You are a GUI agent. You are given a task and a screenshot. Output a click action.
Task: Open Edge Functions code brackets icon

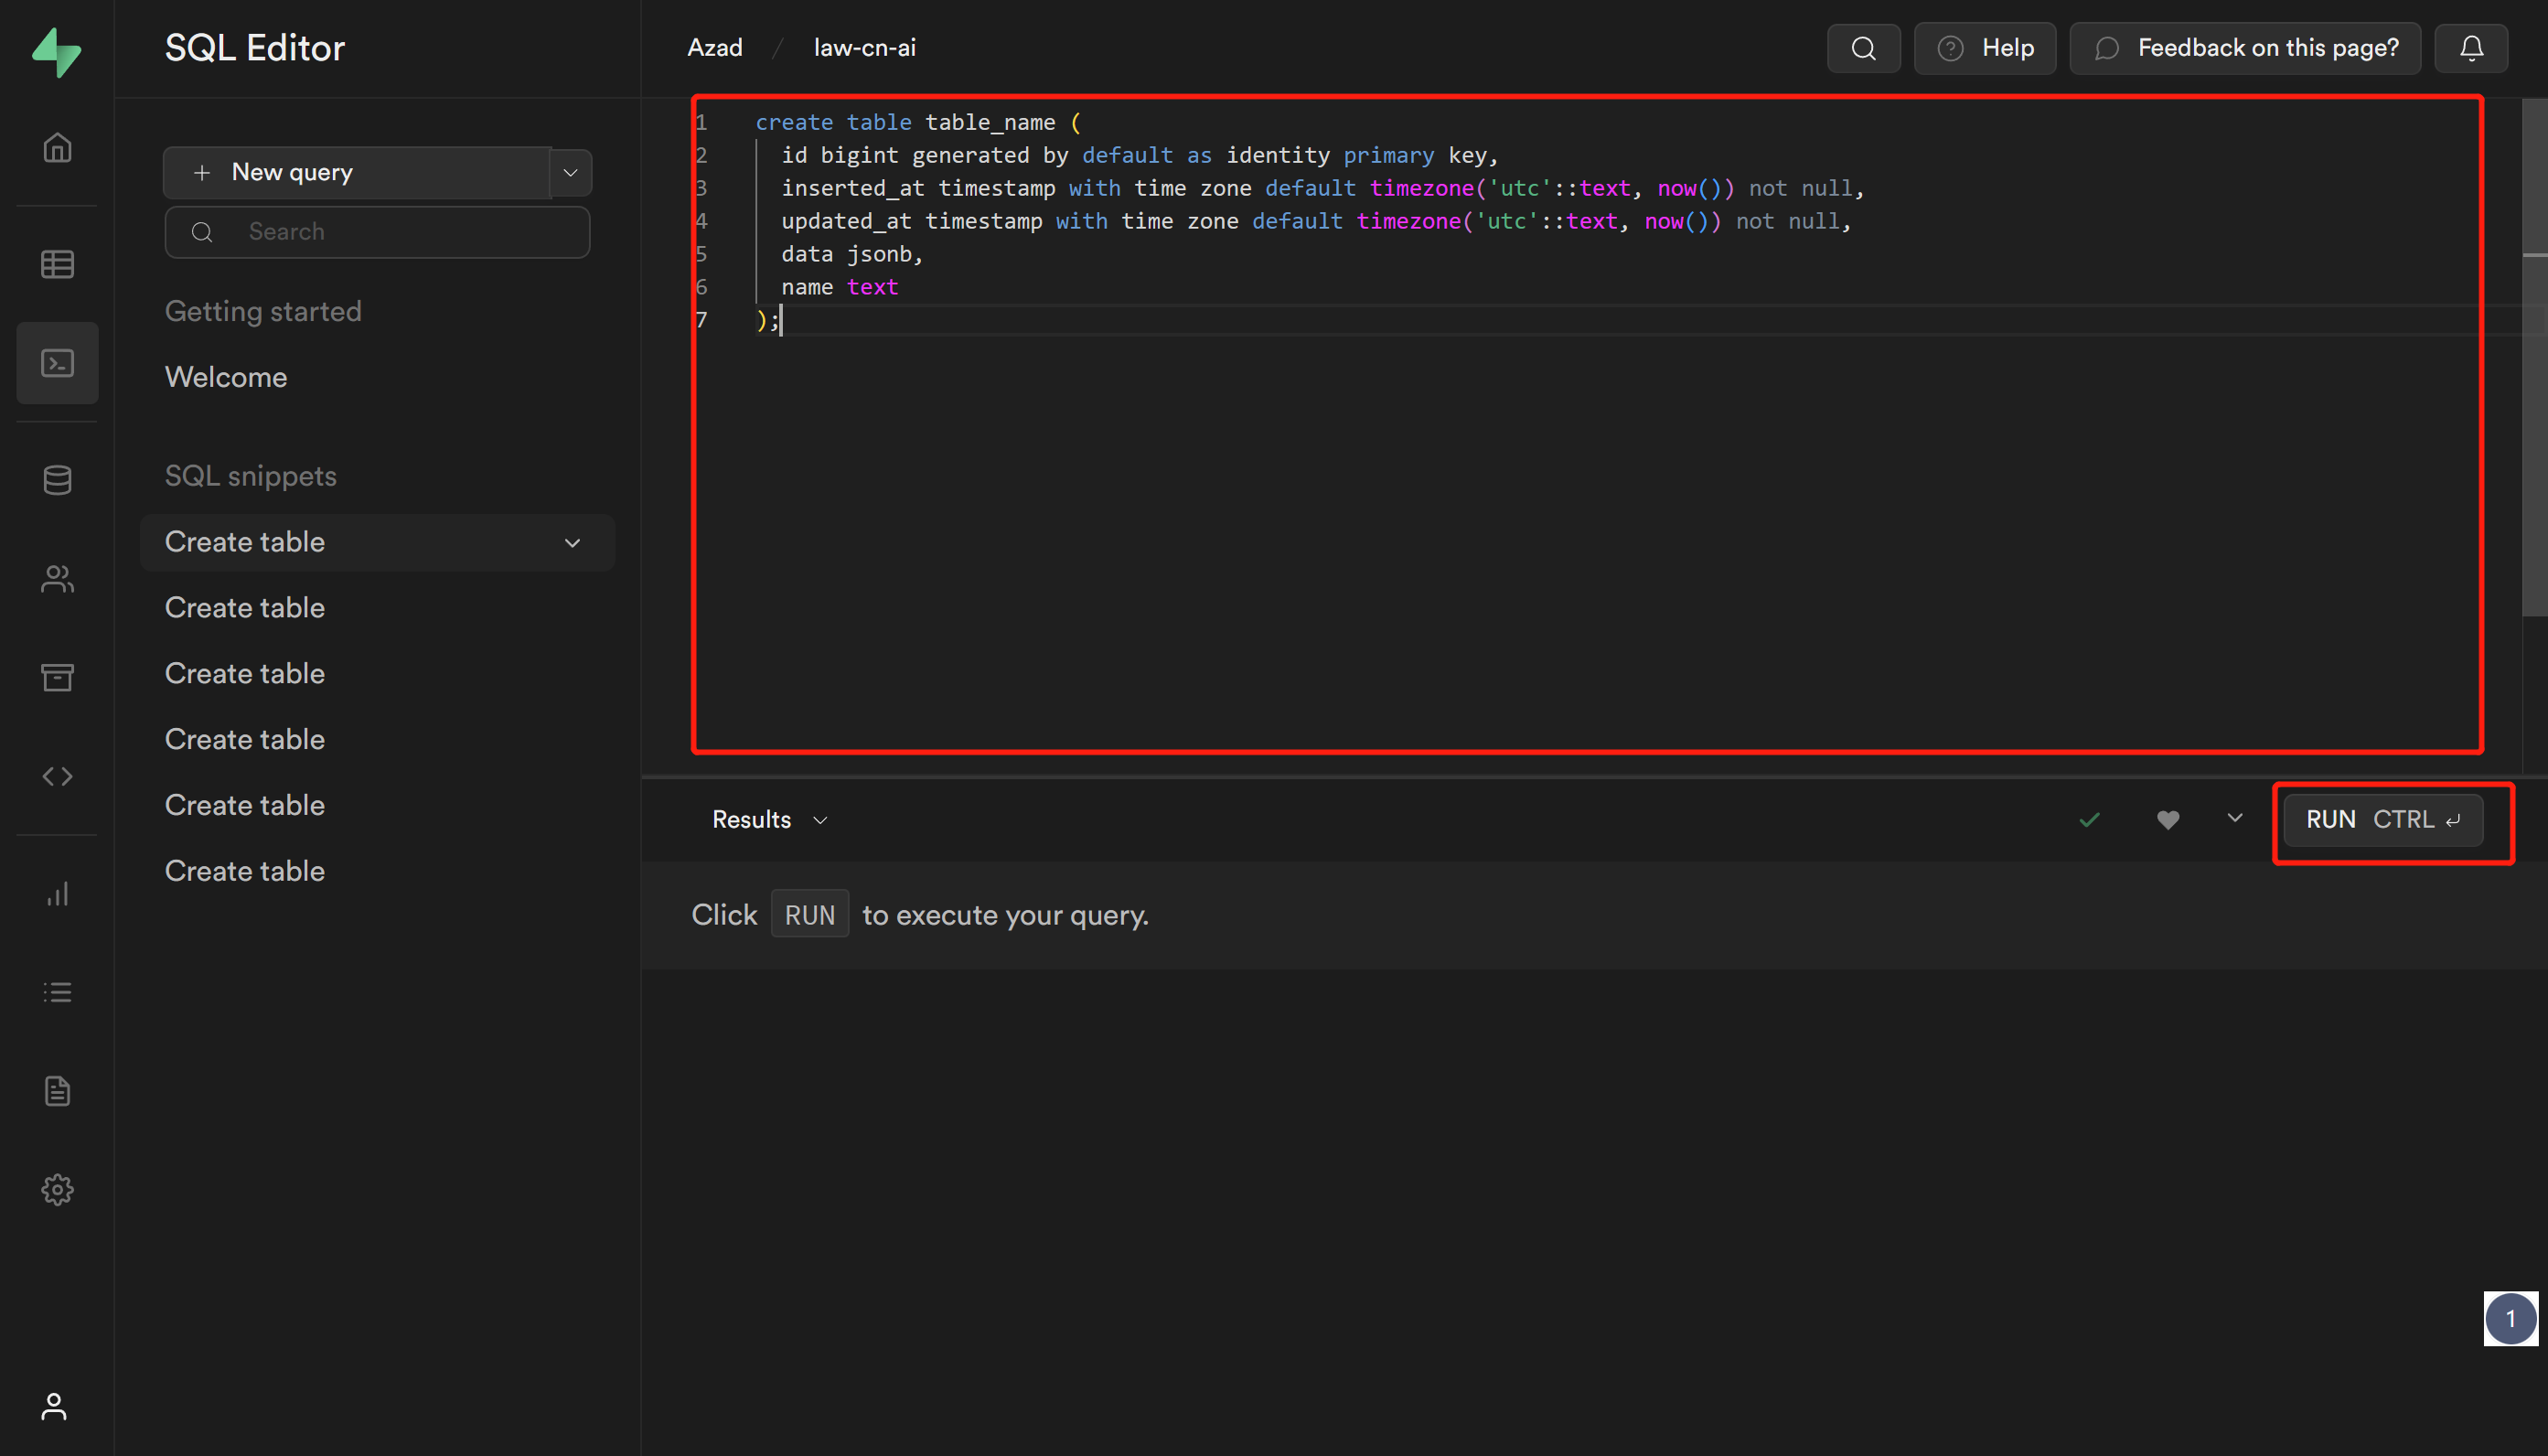[57, 776]
